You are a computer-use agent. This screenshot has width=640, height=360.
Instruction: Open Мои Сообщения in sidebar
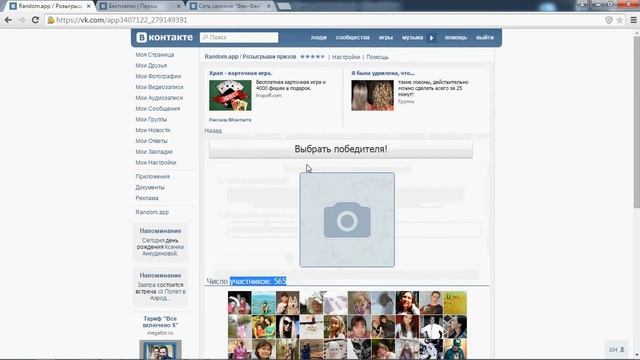tap(158, 109)
